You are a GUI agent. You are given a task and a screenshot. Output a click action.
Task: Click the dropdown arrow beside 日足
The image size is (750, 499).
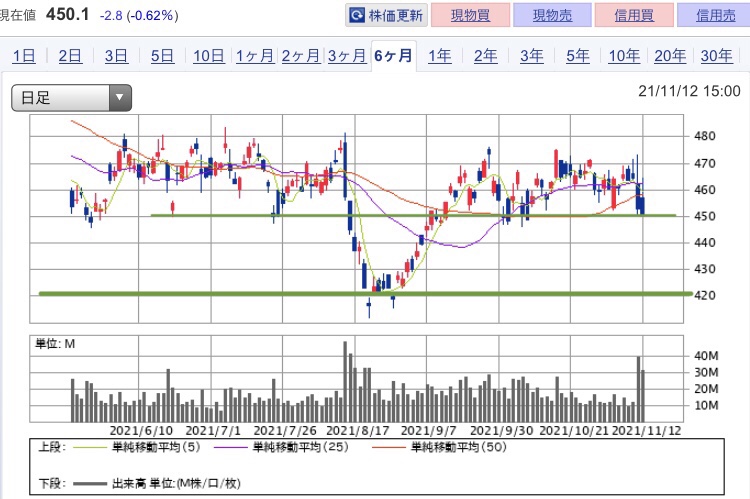pyautogui.click(x=120, y=98)
